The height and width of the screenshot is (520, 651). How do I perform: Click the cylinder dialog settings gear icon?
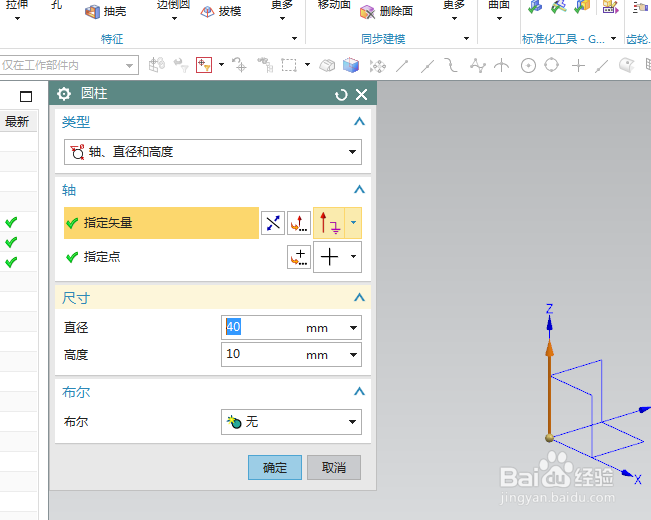[64, 94]
